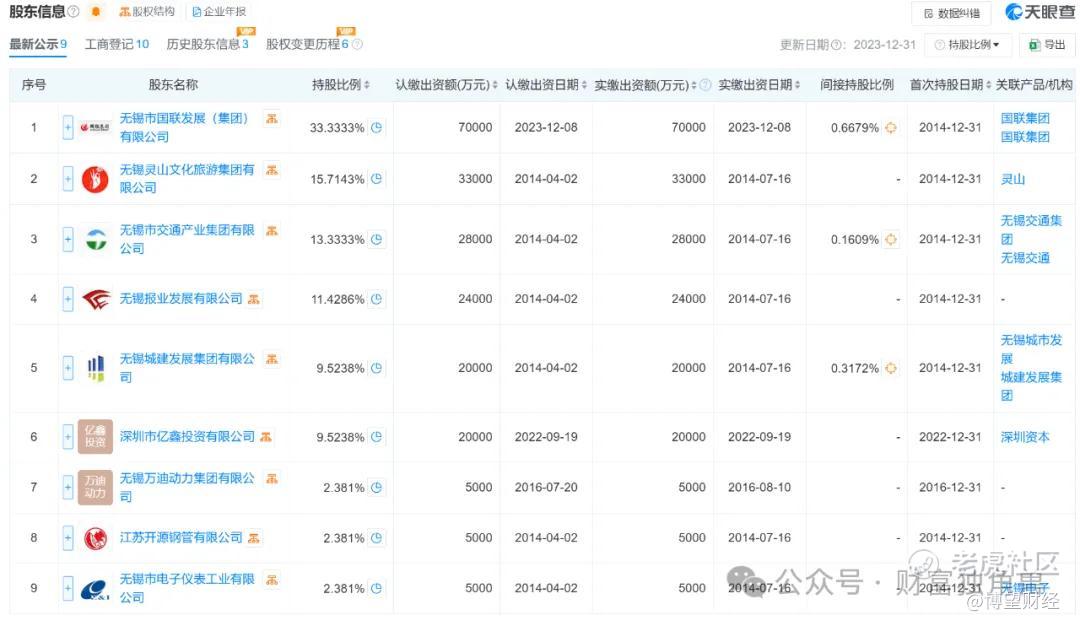Open pie chart icon in 深圳市亿鑫投资 row
The width and height of the screenshot is (1080, 626).
(376, 437)
